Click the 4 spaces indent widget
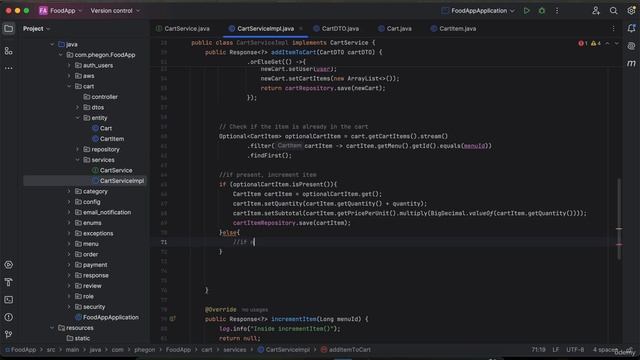640x360 pixels. [605, 350]
